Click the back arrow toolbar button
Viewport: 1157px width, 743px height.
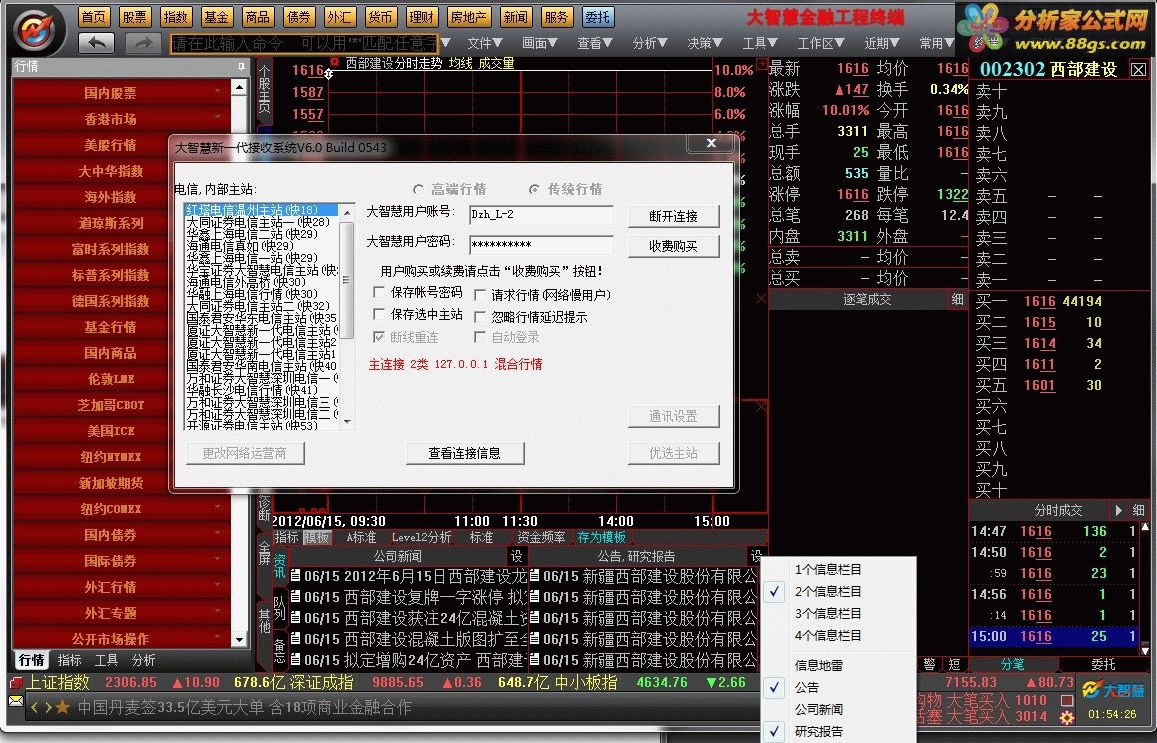click(96, 43)
